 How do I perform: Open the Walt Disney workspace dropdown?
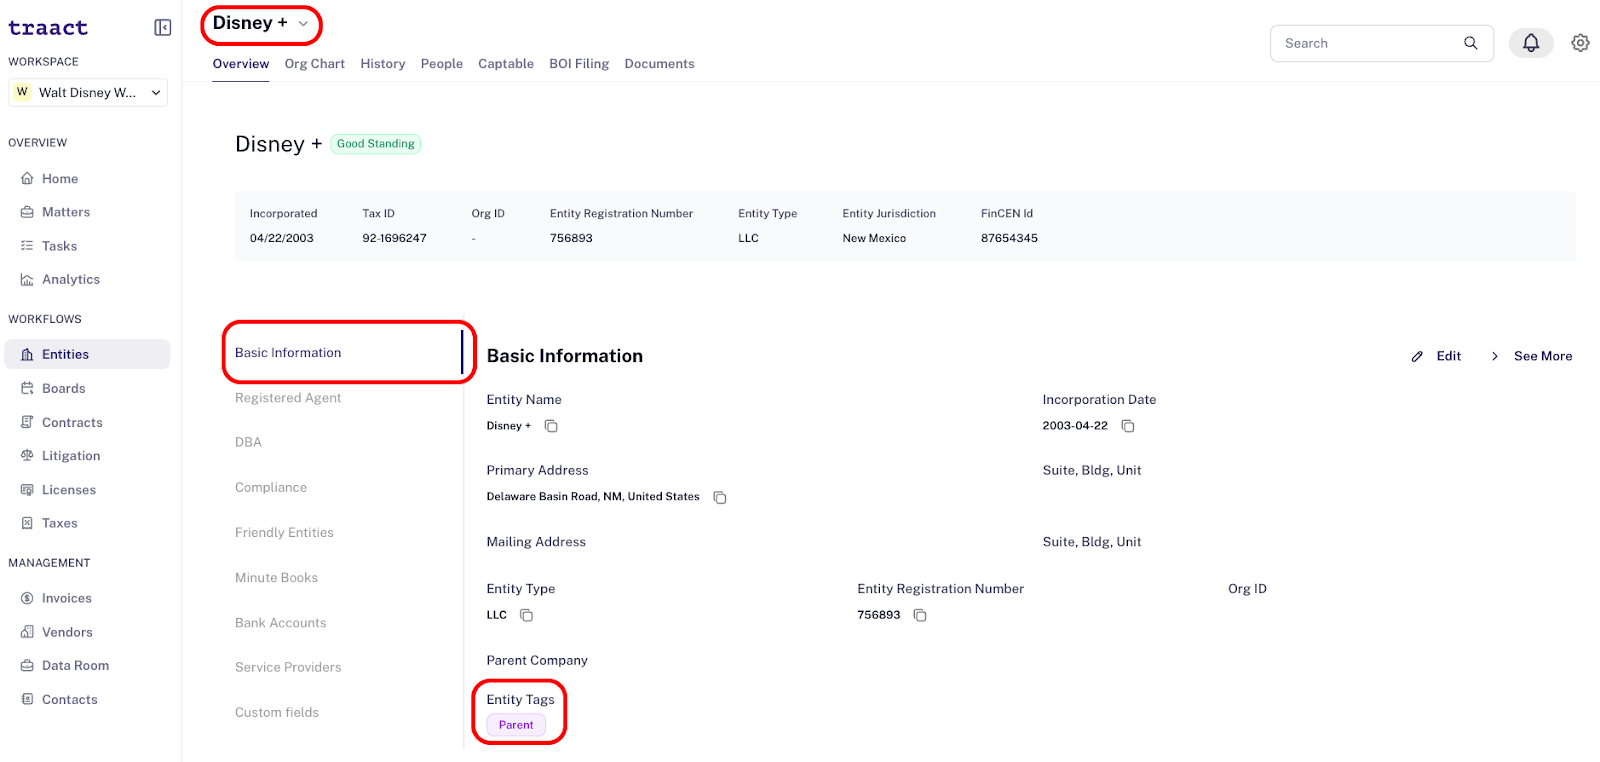(88, 93)
